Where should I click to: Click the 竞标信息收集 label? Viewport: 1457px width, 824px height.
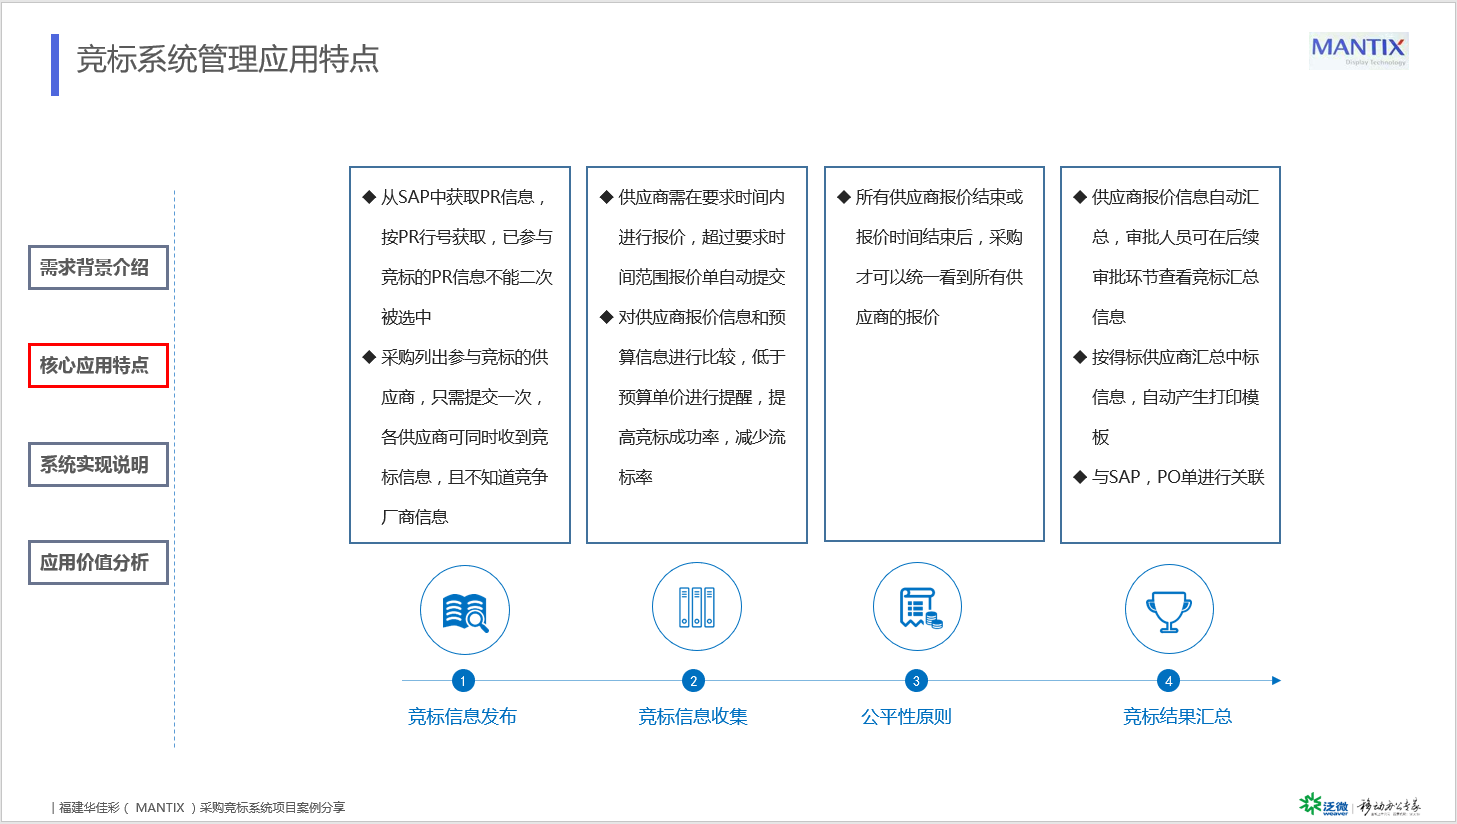[x=693, y=716]
